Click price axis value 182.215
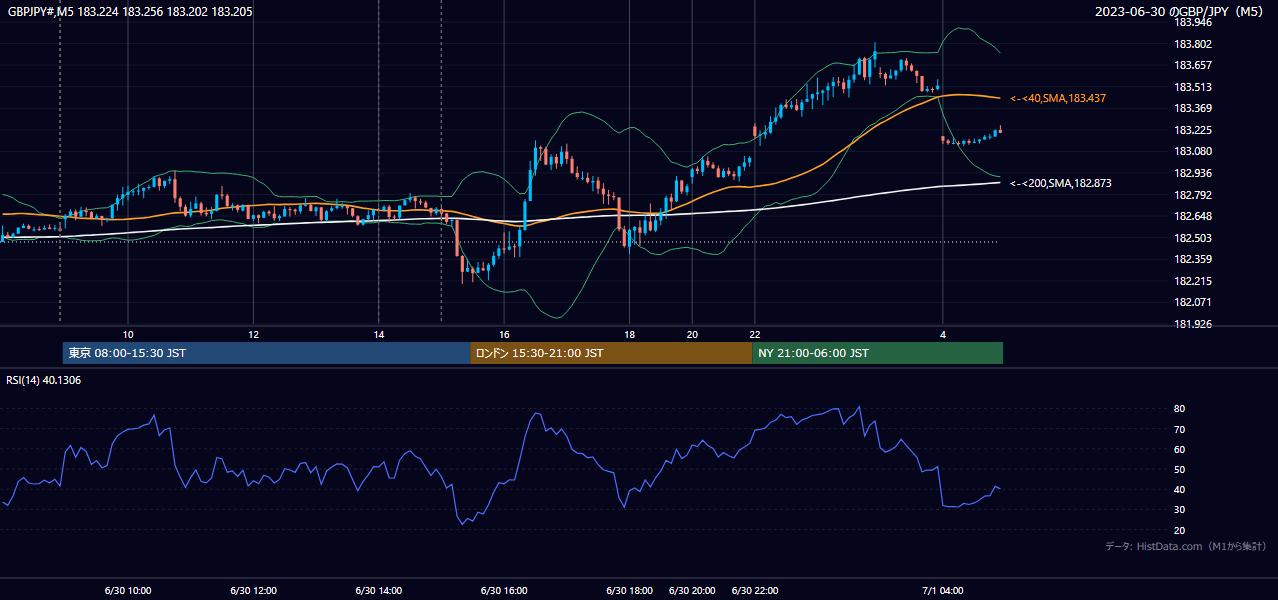This screenshot has height=600, width=1278. tap(1192, 281)
